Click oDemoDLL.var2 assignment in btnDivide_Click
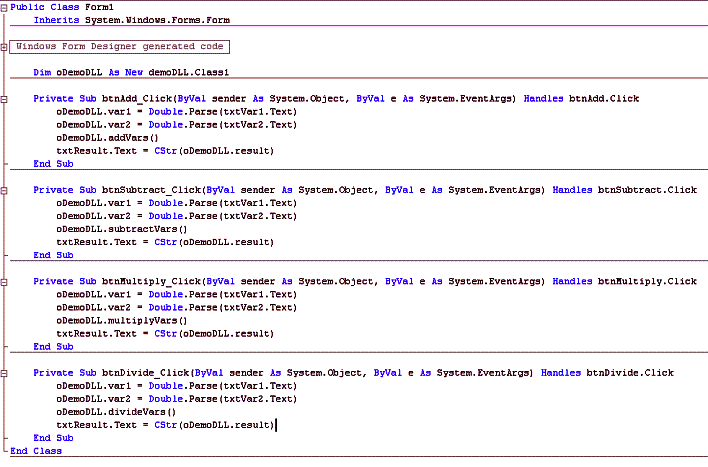This screenshot has width=708, height=467. [177, 399]
